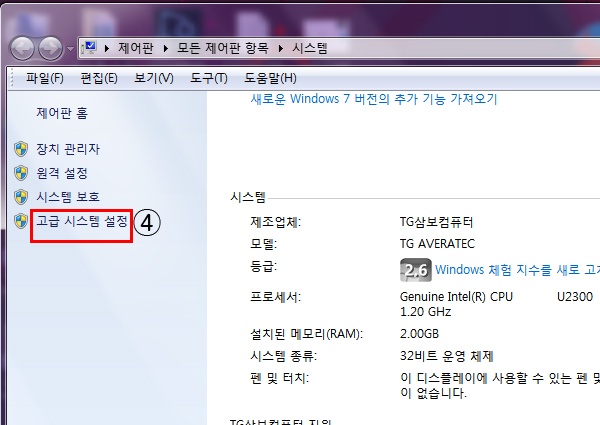Image resolution: width=600 pixels, height=425 pixels.
Task: Click shield icon beside 시스템 보호
Action: tap(21, 197)
